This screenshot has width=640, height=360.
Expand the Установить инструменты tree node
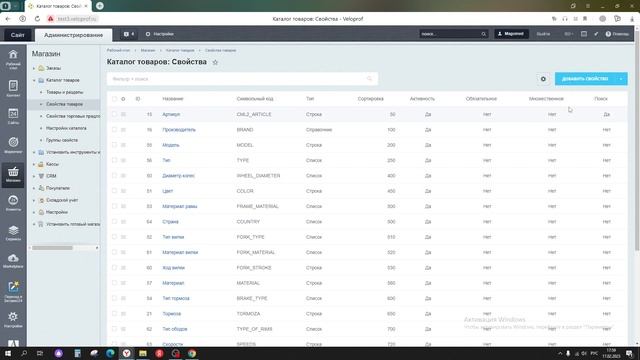click(x=34, y=152)
